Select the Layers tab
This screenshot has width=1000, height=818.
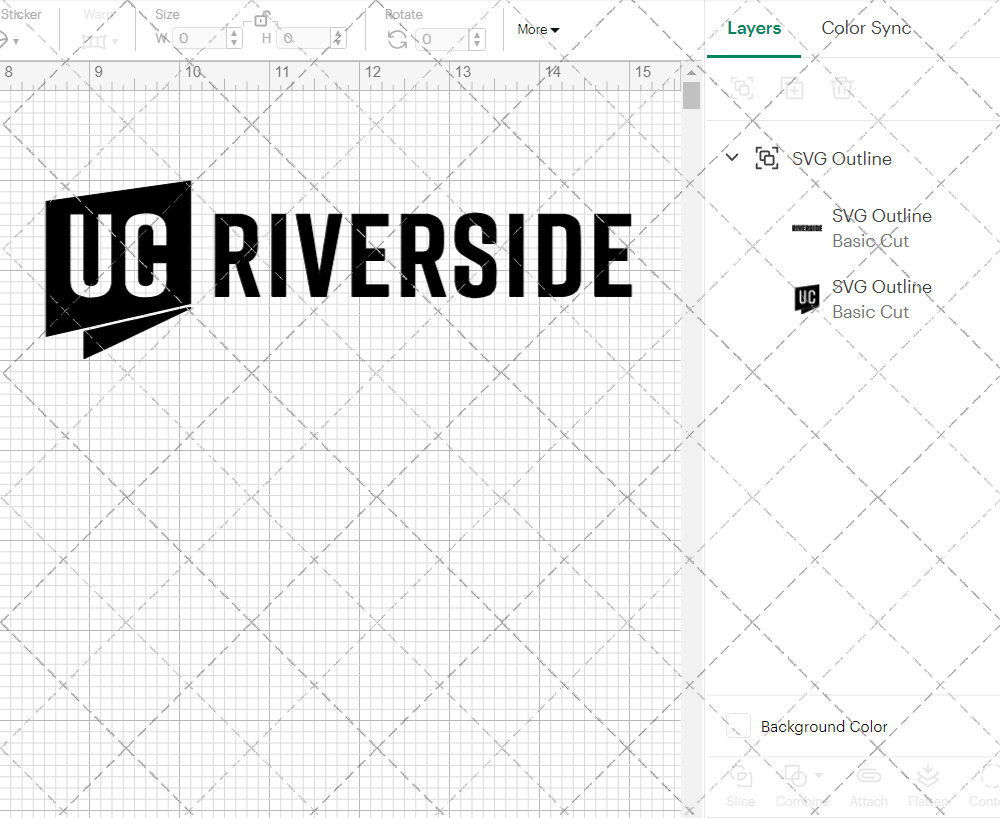click(x=754, y=28)
